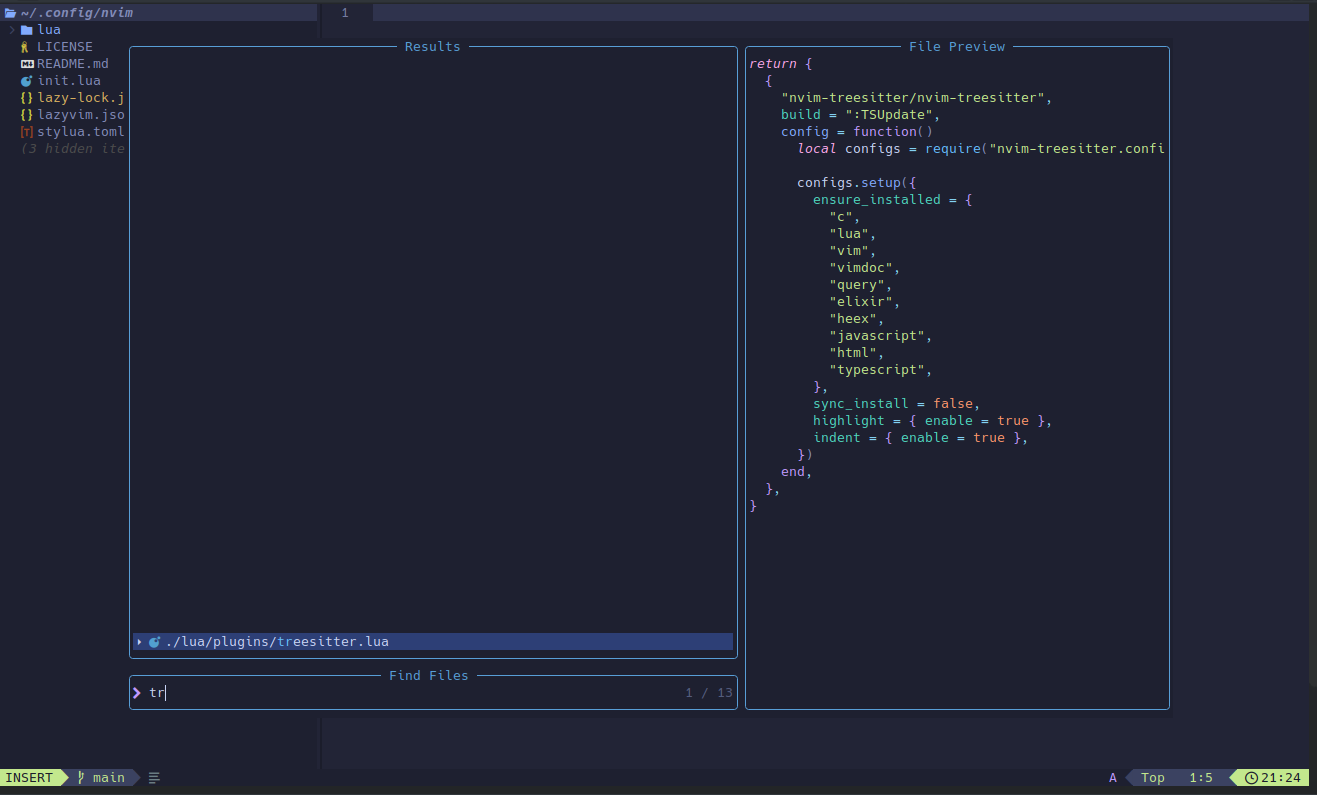Click the TOML icon for stylua.toml
This screenshot has width=1317, height=795.
pyautogui.click(x=27, y=132)
